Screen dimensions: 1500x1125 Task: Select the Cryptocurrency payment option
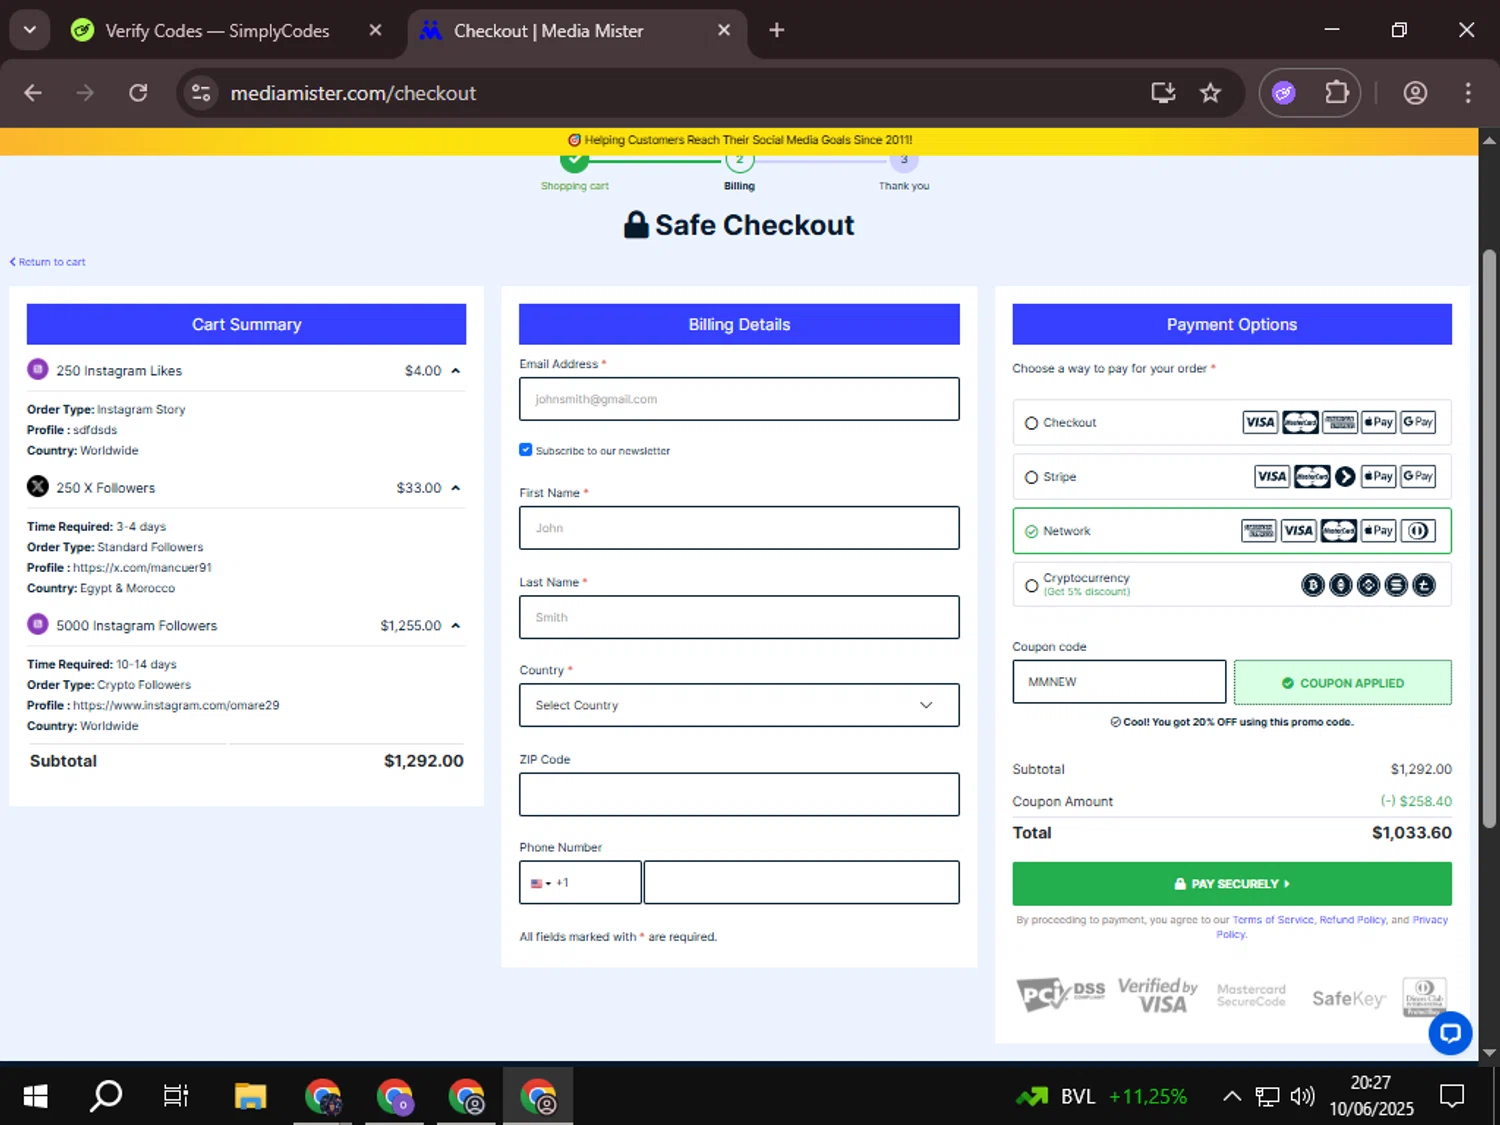[1231, 585]
